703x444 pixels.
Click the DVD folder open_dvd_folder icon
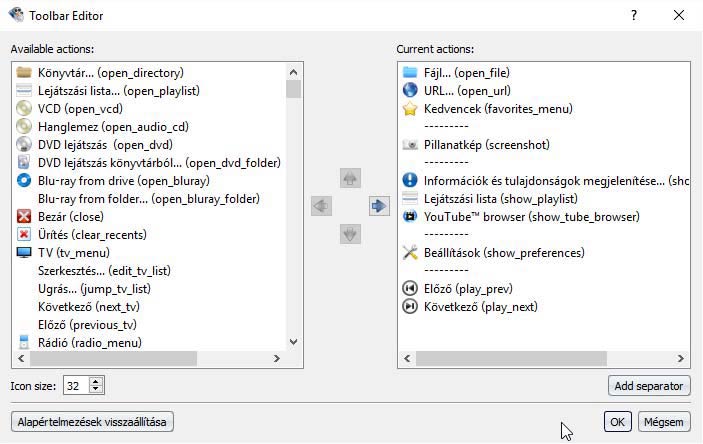click(24, 162)
